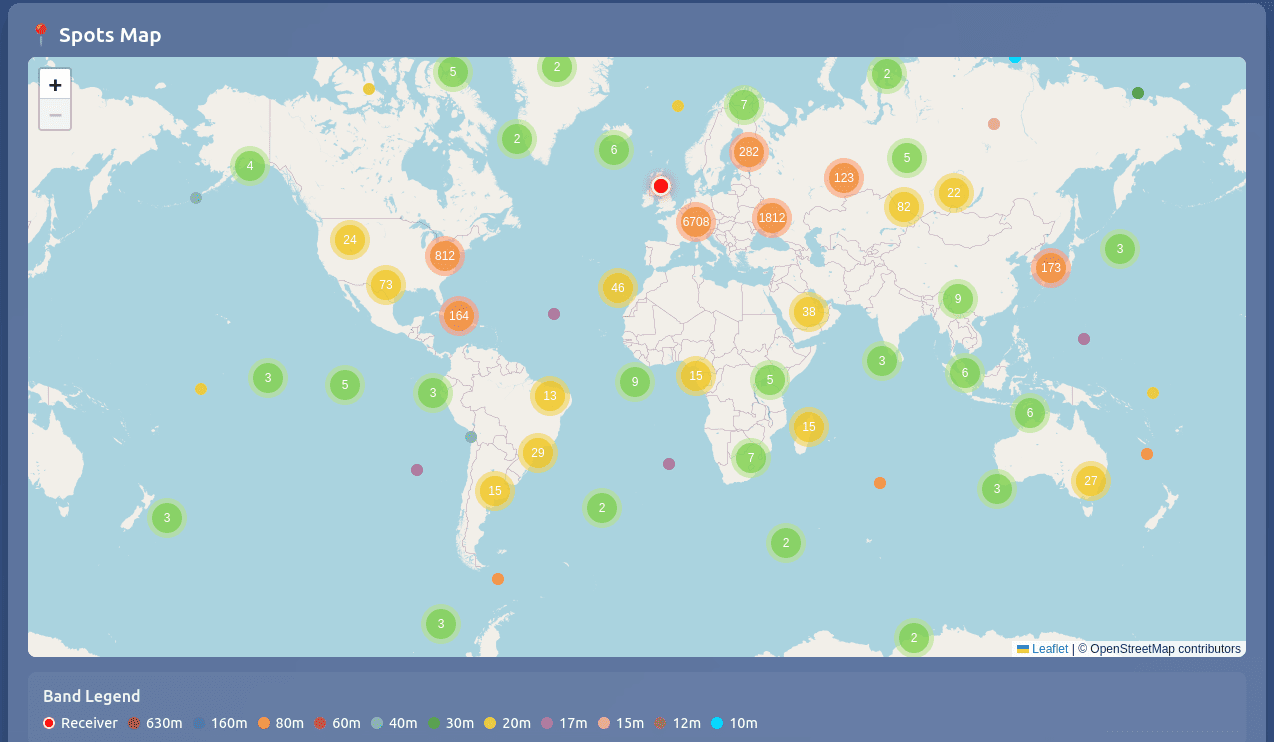Click the Spots Map pin icon in the header
1274x742 pixels.
(x=40, y=33)
